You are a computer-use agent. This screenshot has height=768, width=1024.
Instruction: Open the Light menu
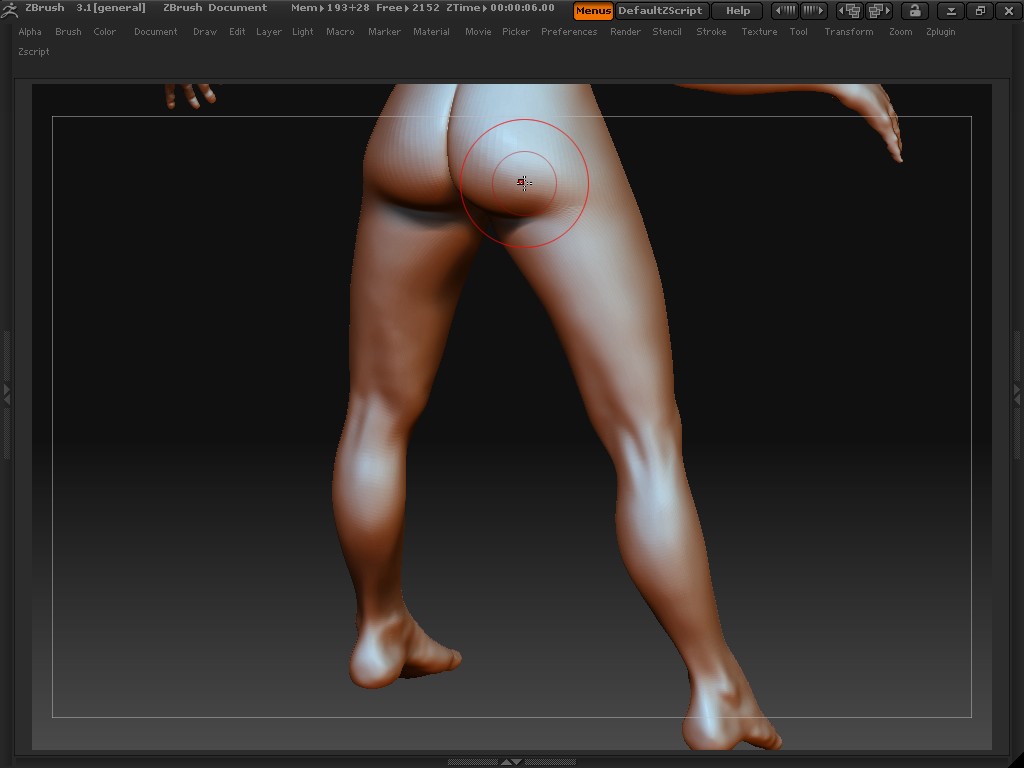click(x=302, y=31)
